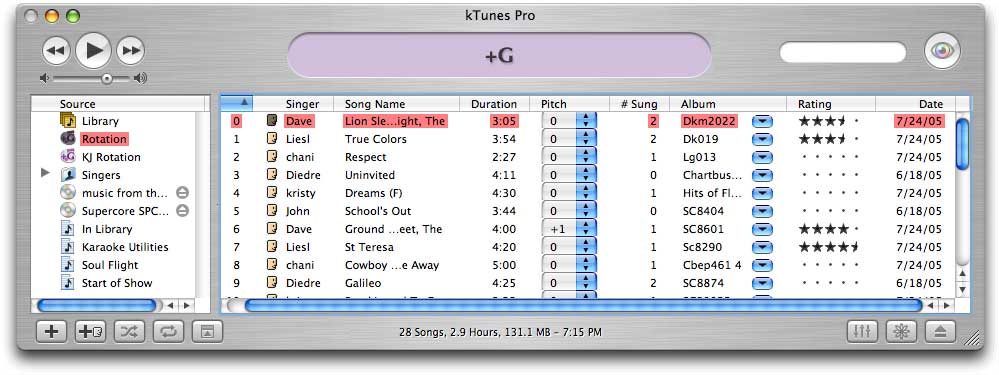
Task: Click the fast-forward playback button
Action: [x=131, y=51]
